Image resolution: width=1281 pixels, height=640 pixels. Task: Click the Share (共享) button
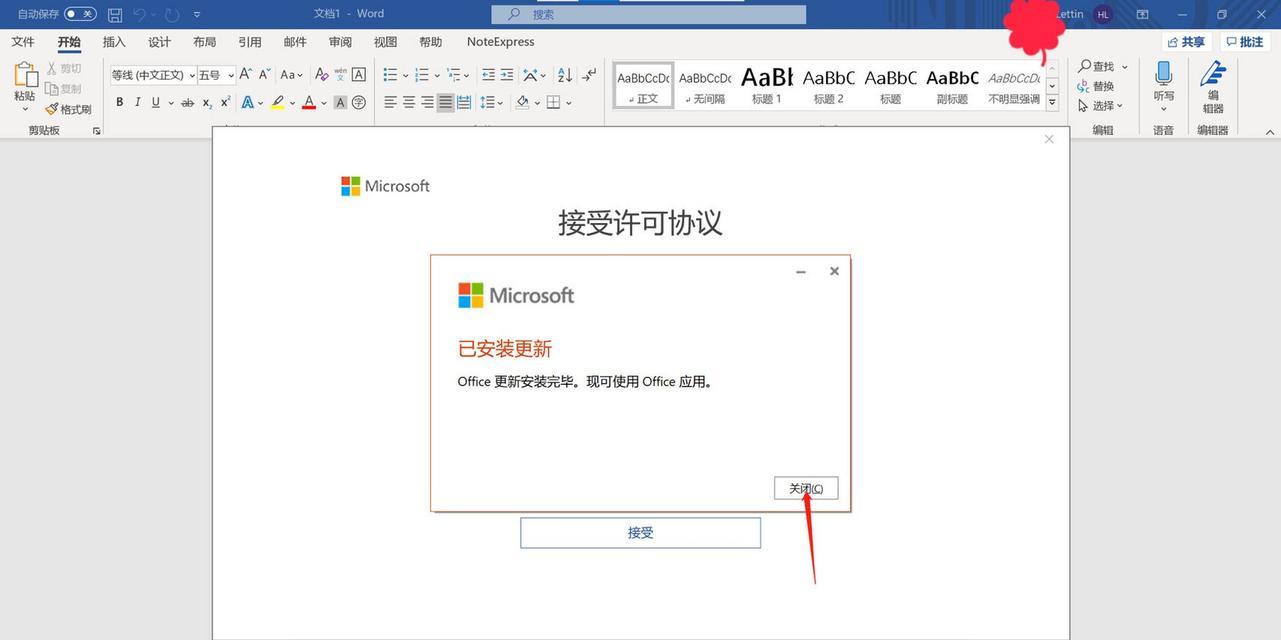[1186, 42]
